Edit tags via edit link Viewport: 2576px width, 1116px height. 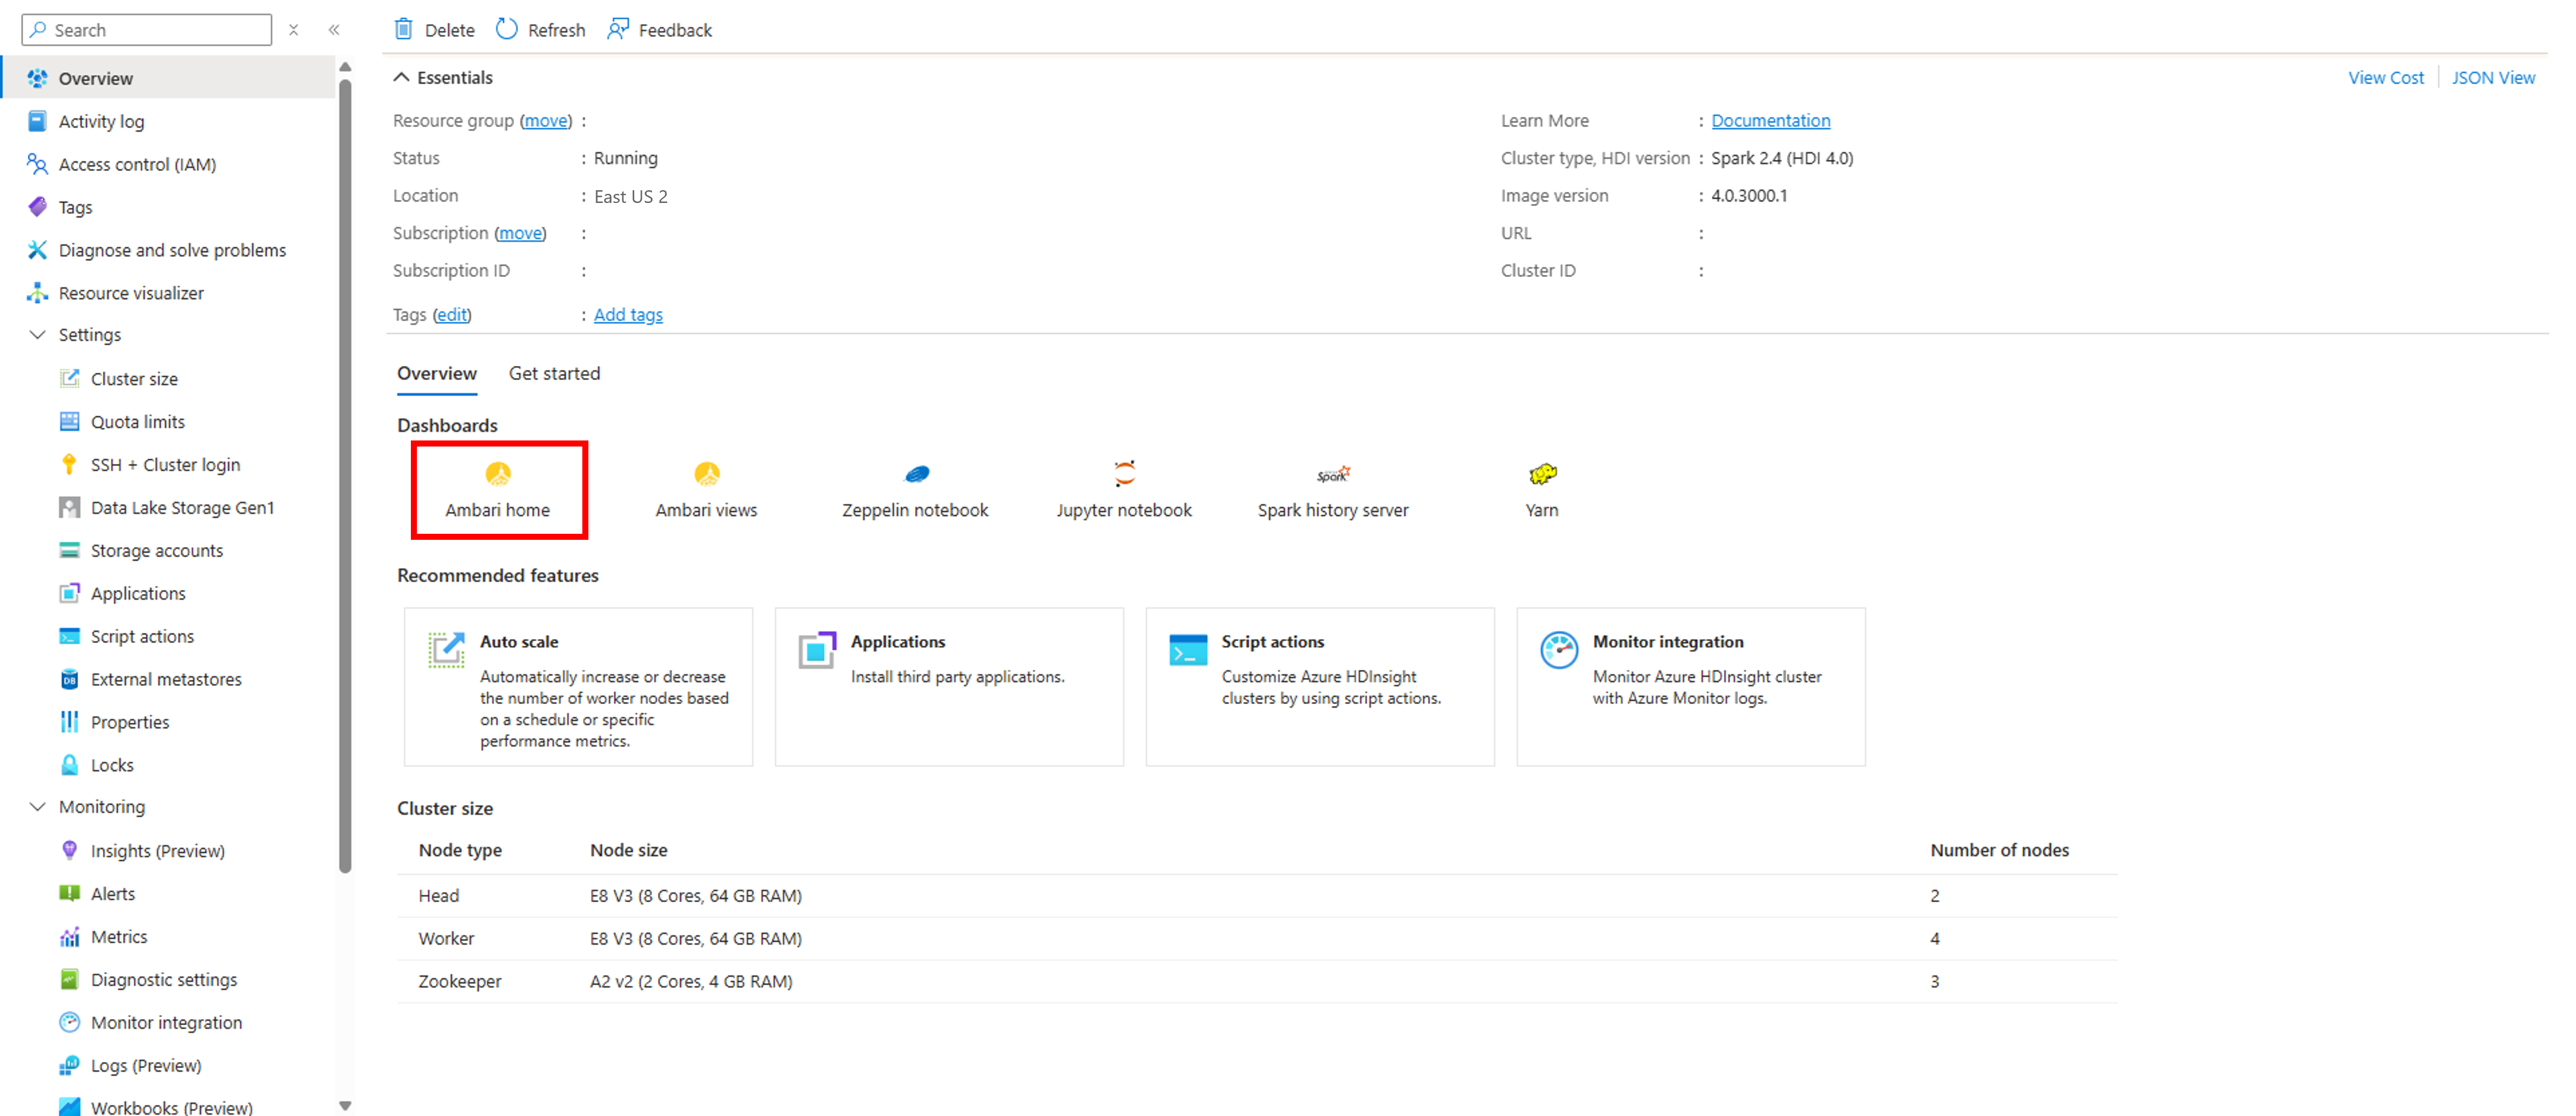click(x=452, y=314)
